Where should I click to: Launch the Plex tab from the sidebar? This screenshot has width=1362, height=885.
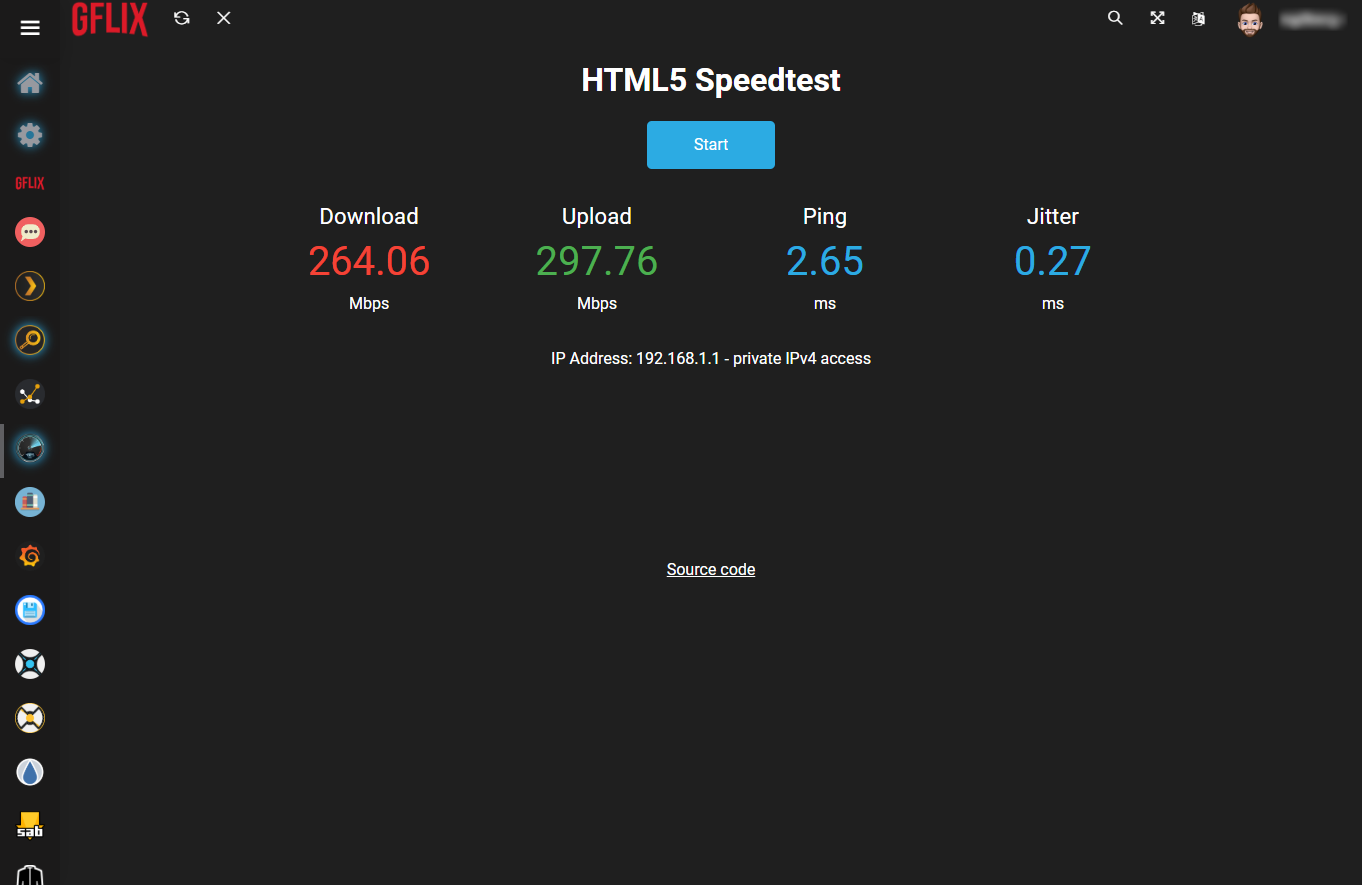tap(30, 287)
